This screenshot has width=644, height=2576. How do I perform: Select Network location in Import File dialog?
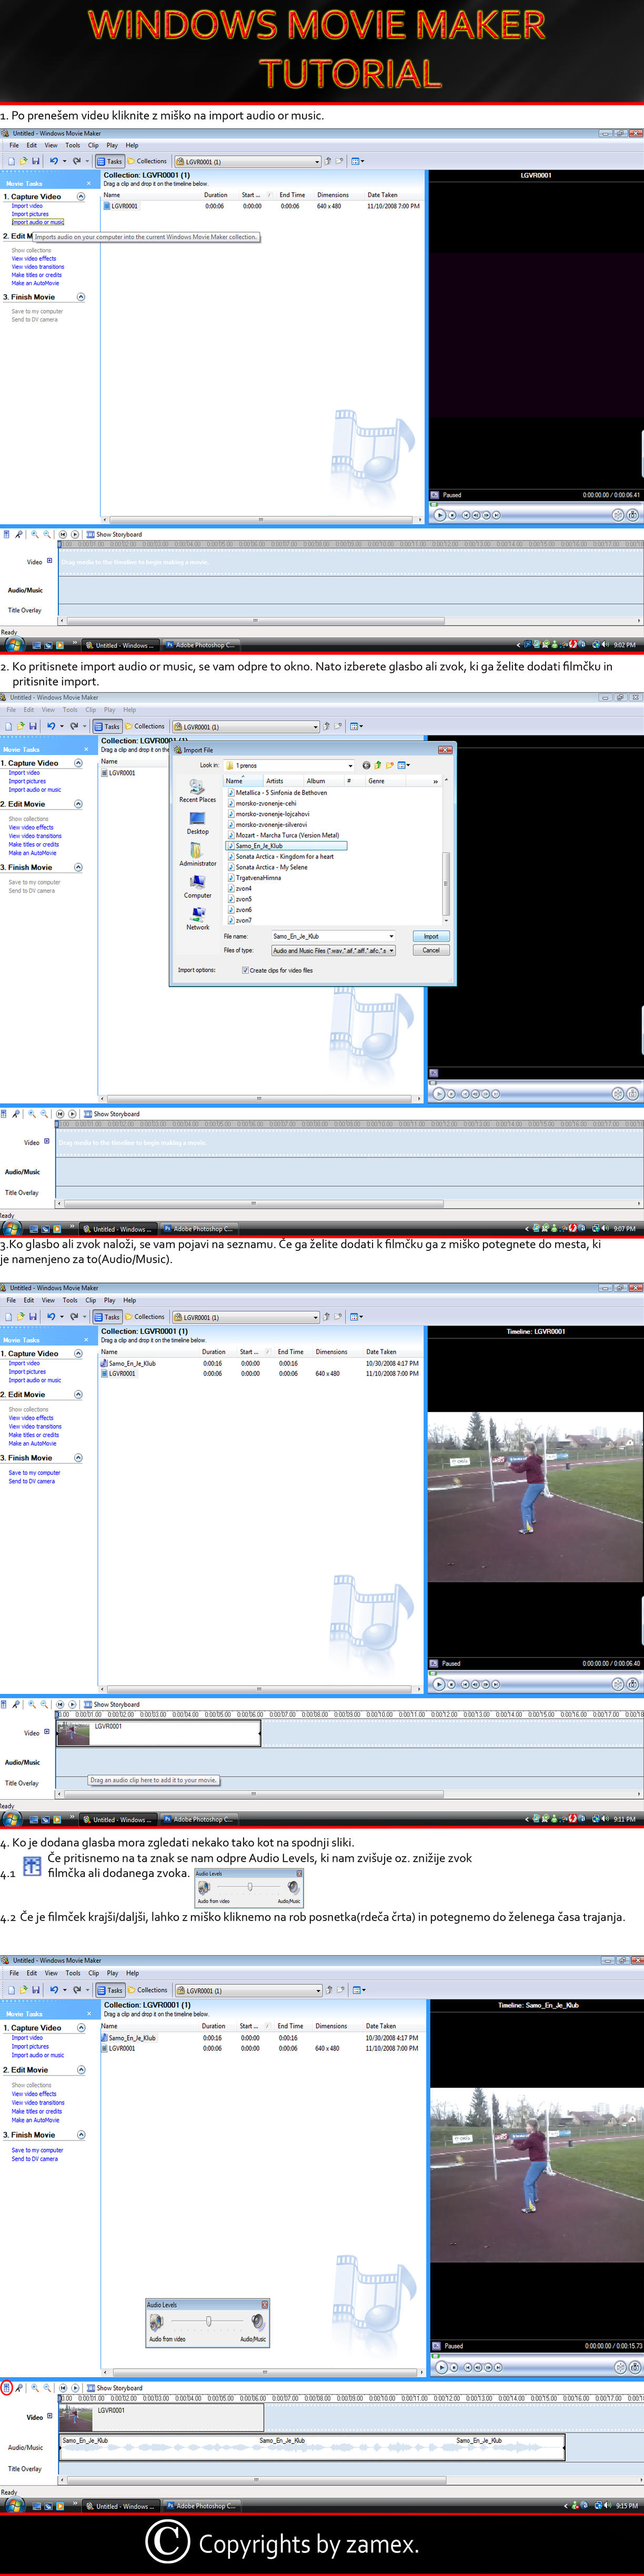(197, 919)
